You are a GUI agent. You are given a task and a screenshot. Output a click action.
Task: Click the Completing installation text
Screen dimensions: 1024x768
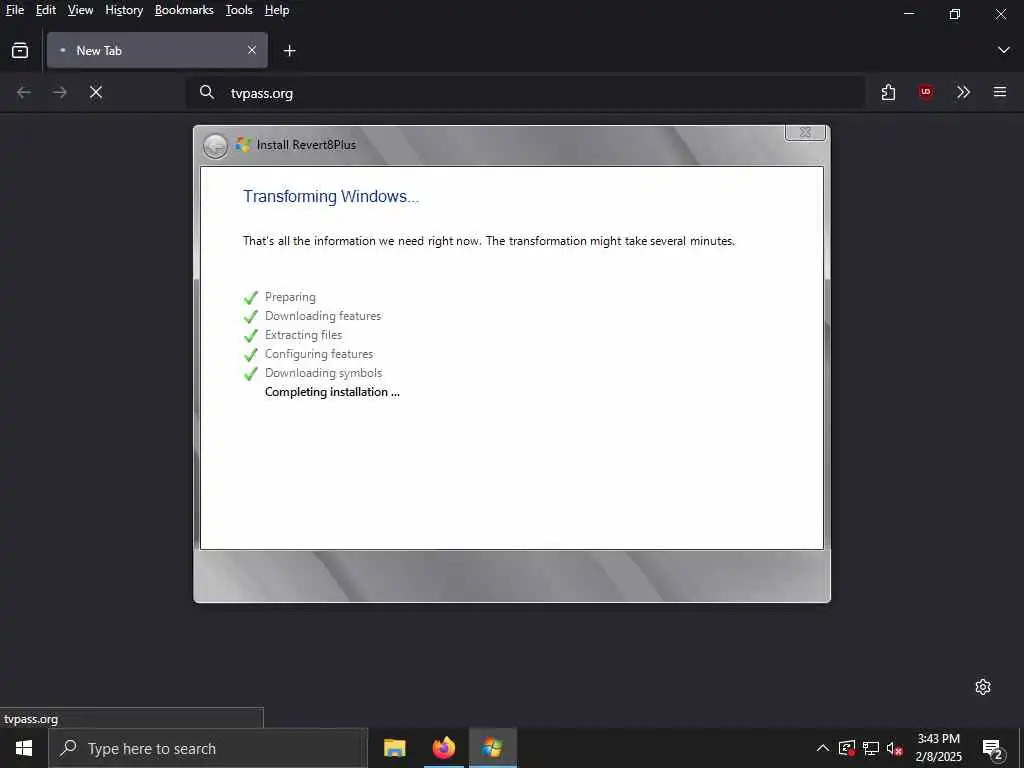[x=332, y=392]
